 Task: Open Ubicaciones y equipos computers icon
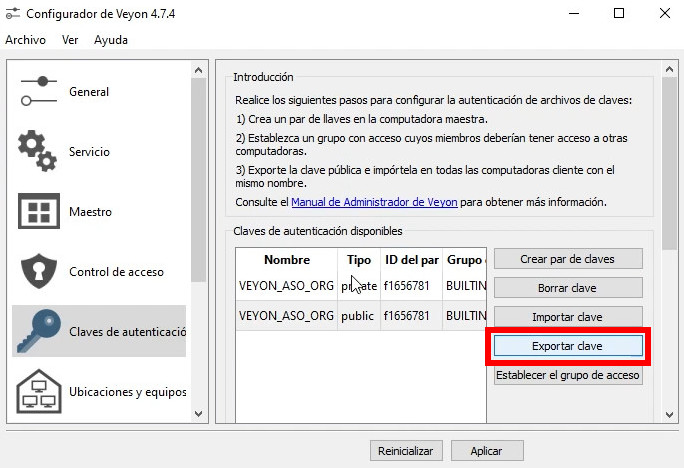(x=38, y=391)
